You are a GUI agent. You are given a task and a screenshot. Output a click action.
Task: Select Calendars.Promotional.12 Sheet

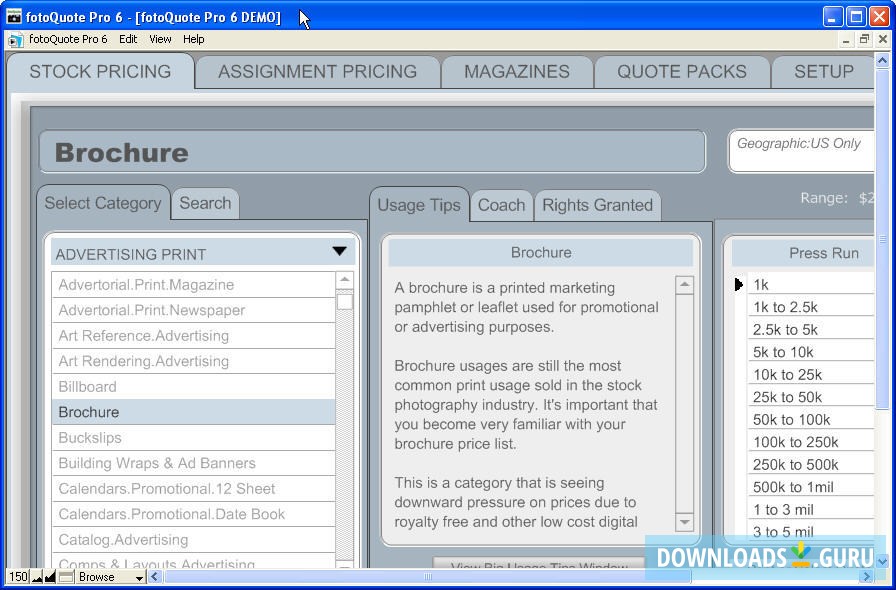193,489
